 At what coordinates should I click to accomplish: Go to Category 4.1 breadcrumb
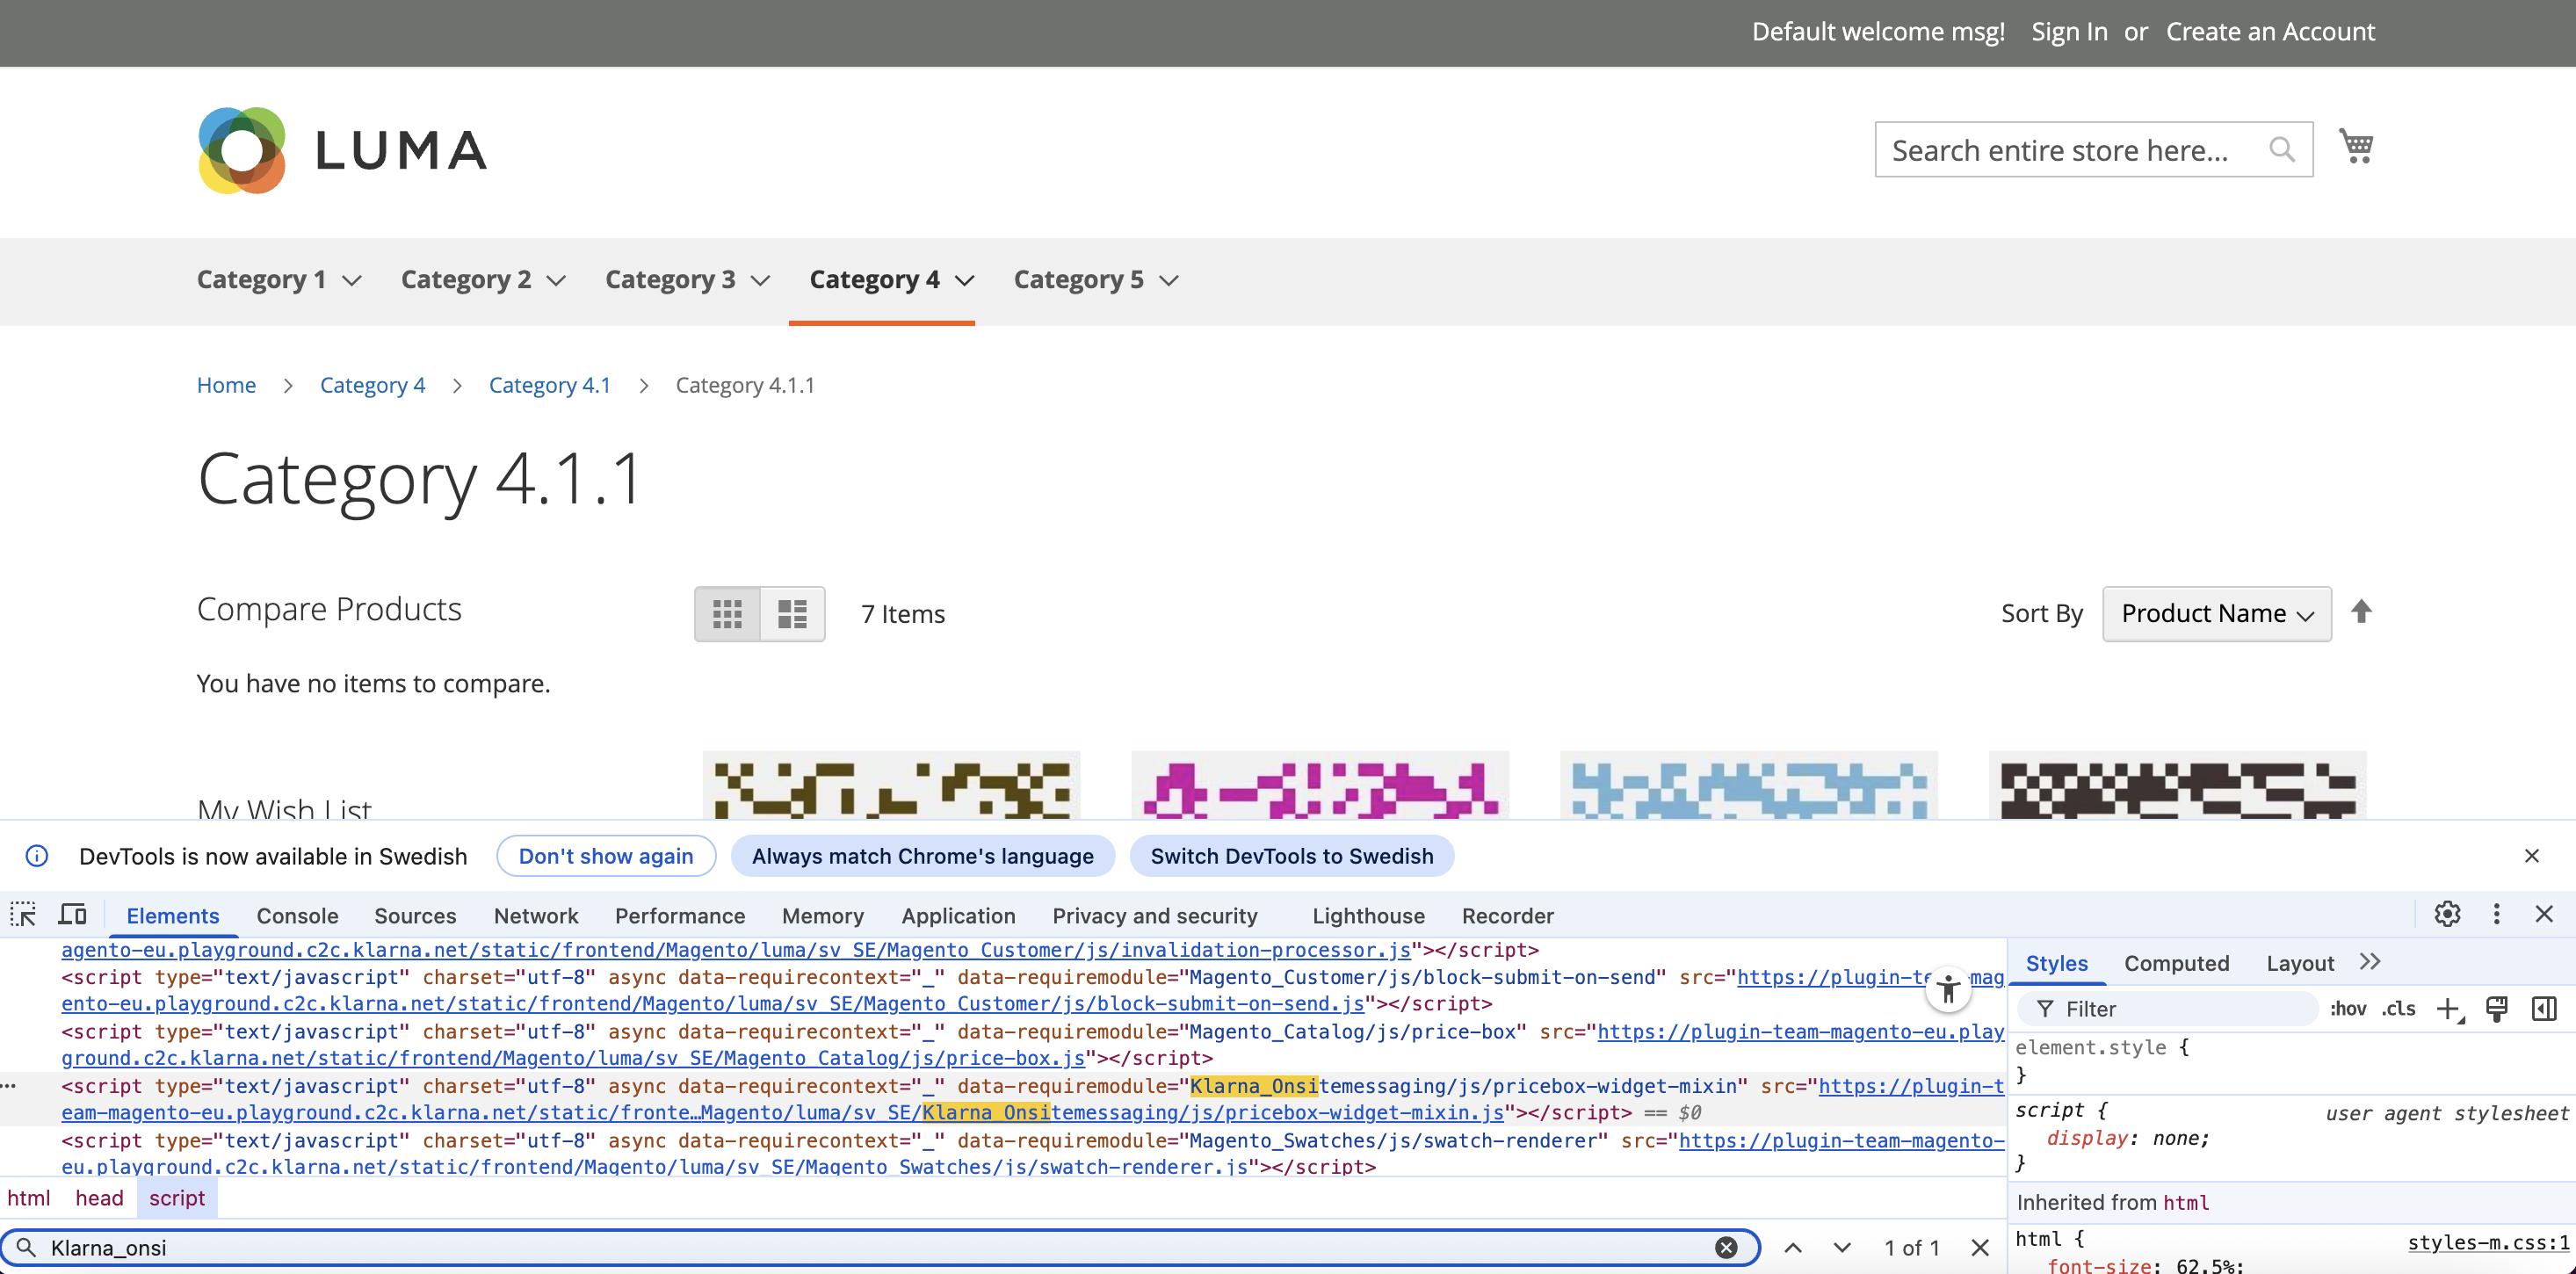pyautogui.click(x=549, y=385)
